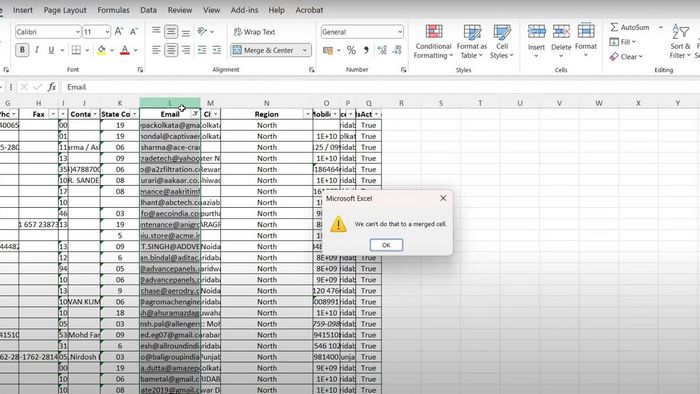The image size is (700, 394).
Task: Toggle Underline formatting
Action: [x=51, y=50]
